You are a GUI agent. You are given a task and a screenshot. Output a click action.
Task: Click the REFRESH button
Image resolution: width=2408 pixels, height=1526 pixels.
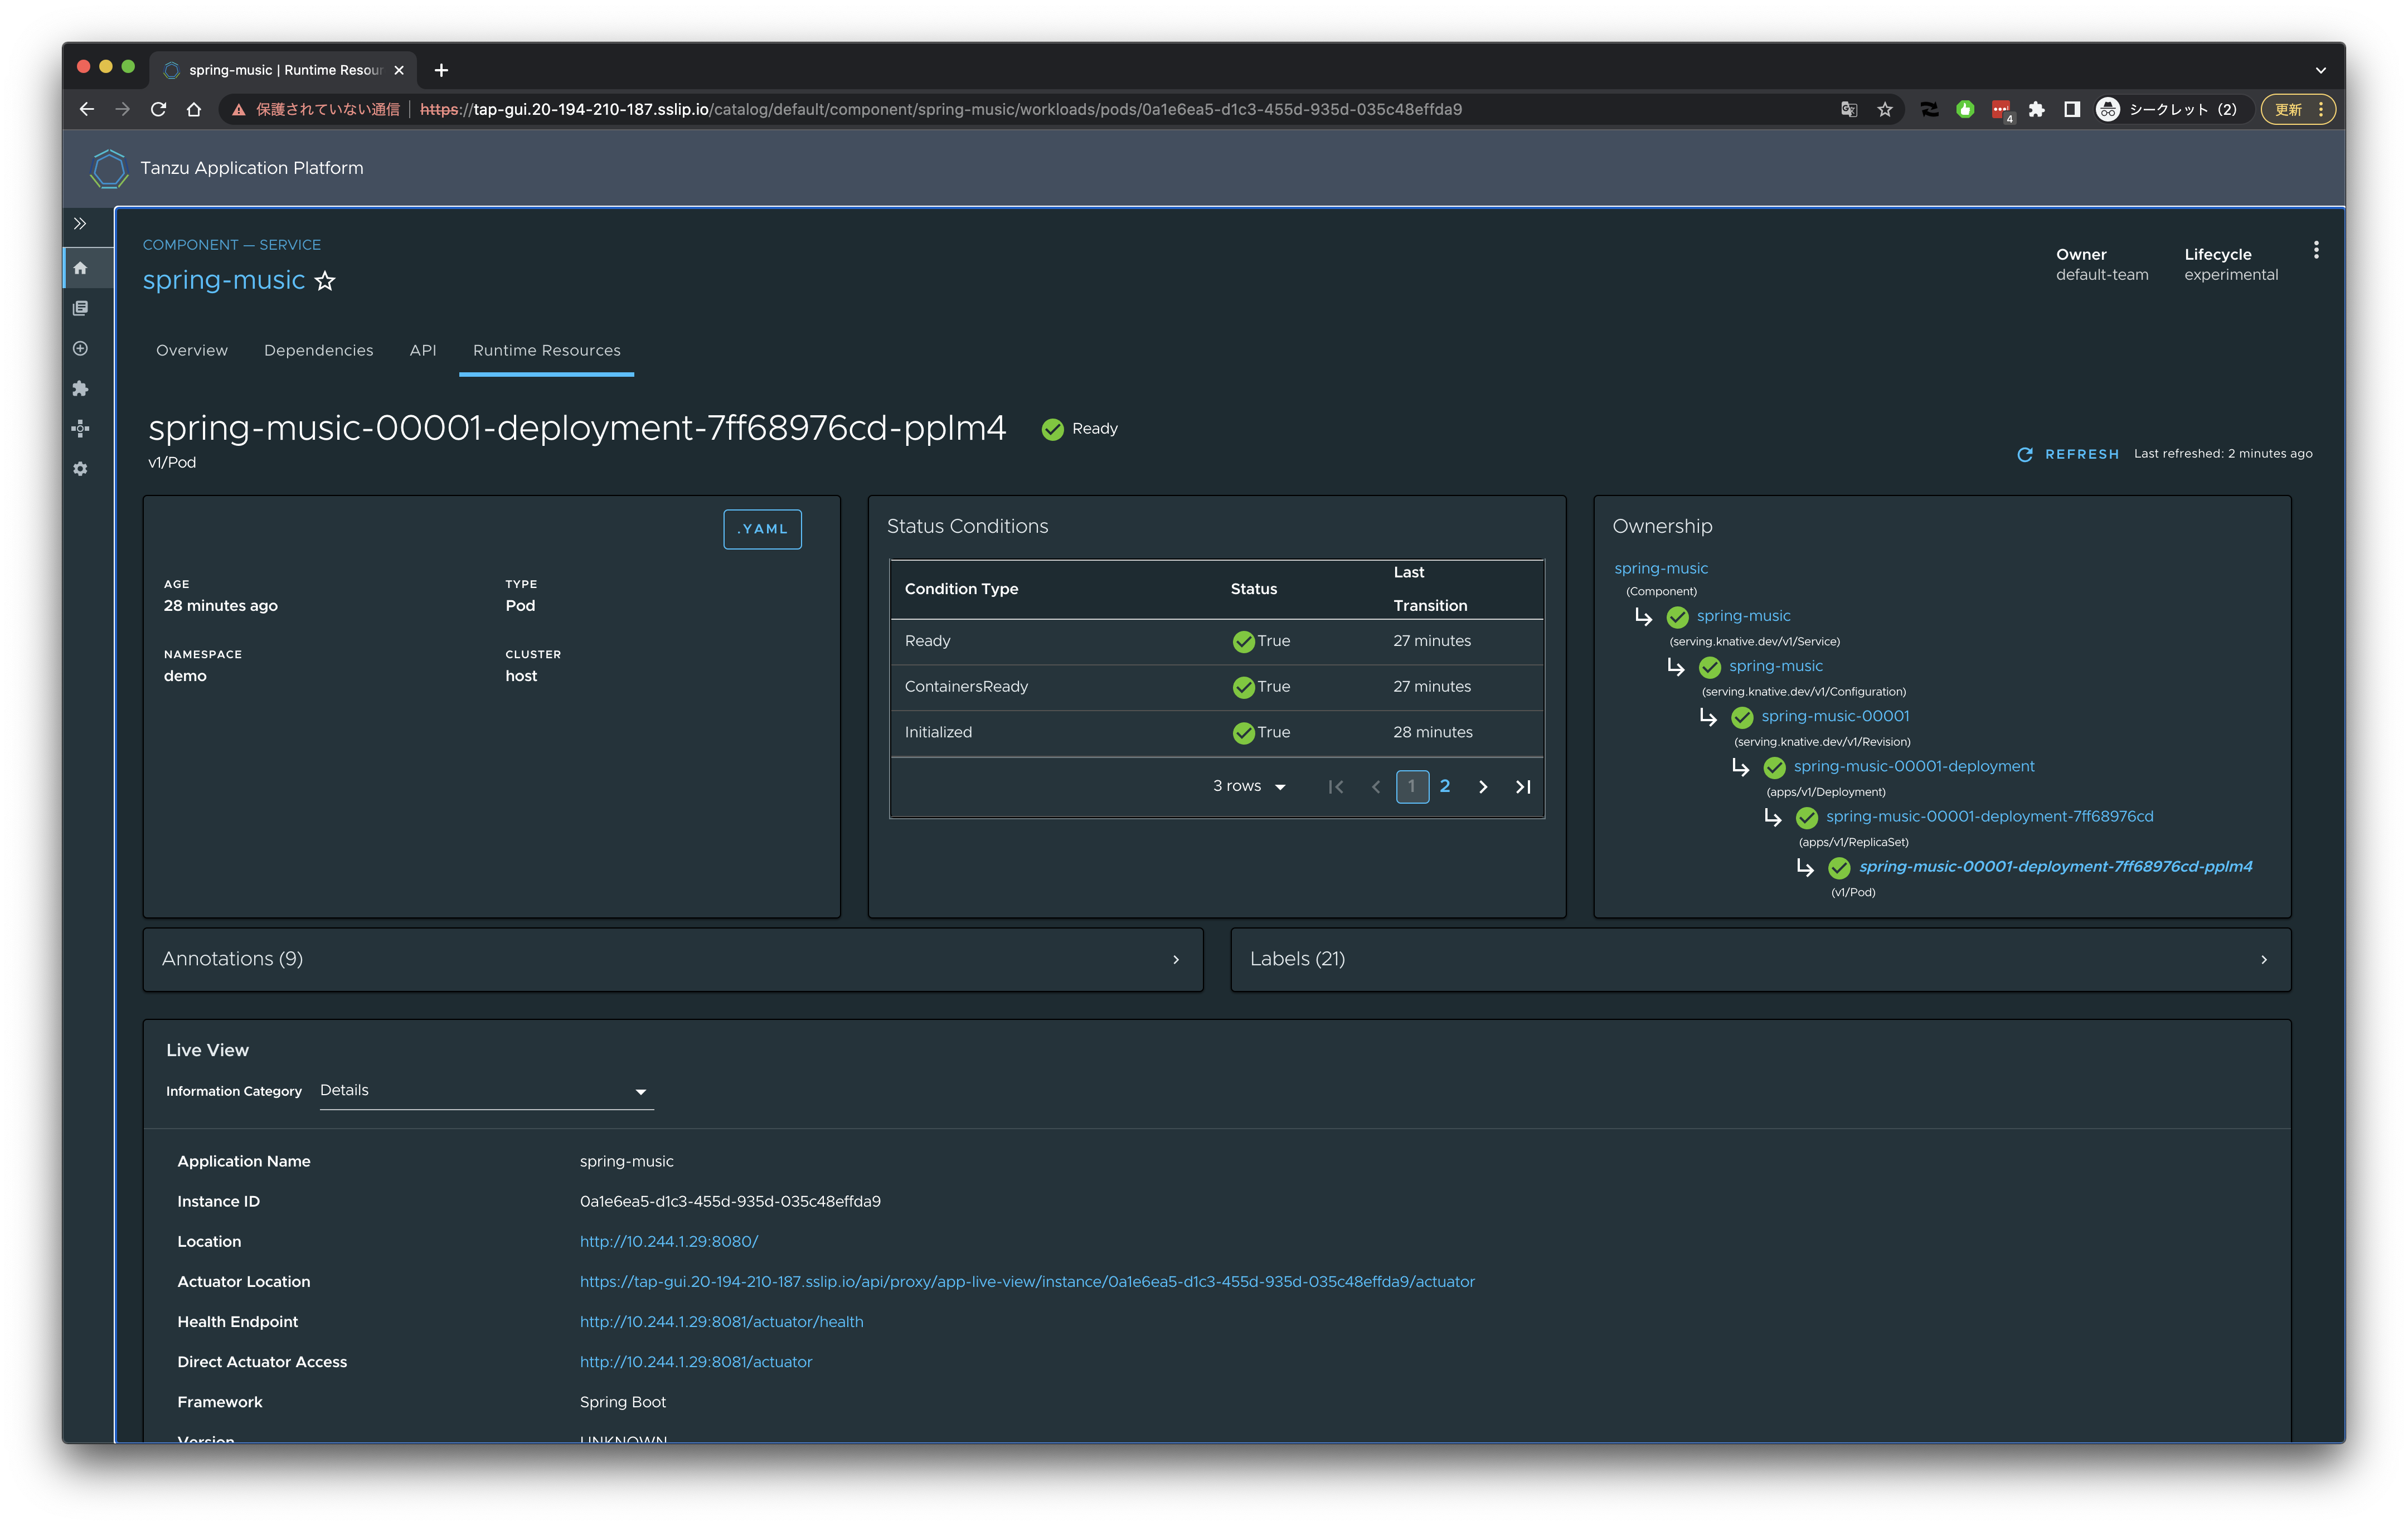click(2068, 455)
